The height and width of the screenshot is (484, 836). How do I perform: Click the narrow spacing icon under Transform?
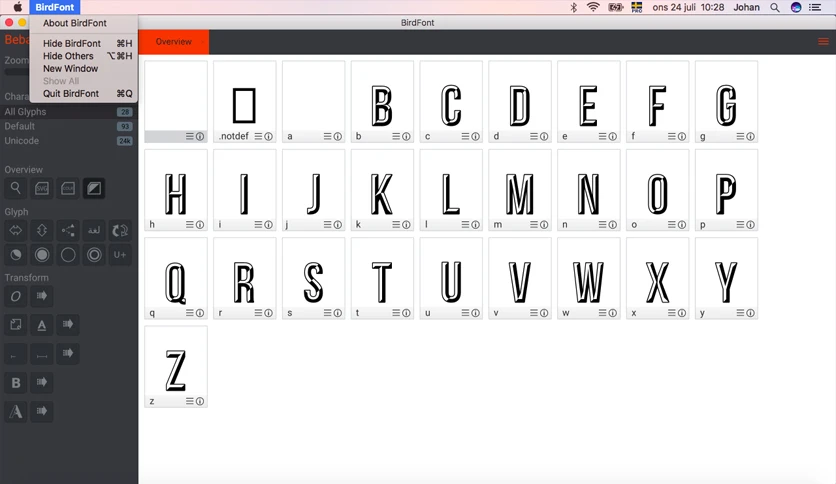tap(15, 353)
